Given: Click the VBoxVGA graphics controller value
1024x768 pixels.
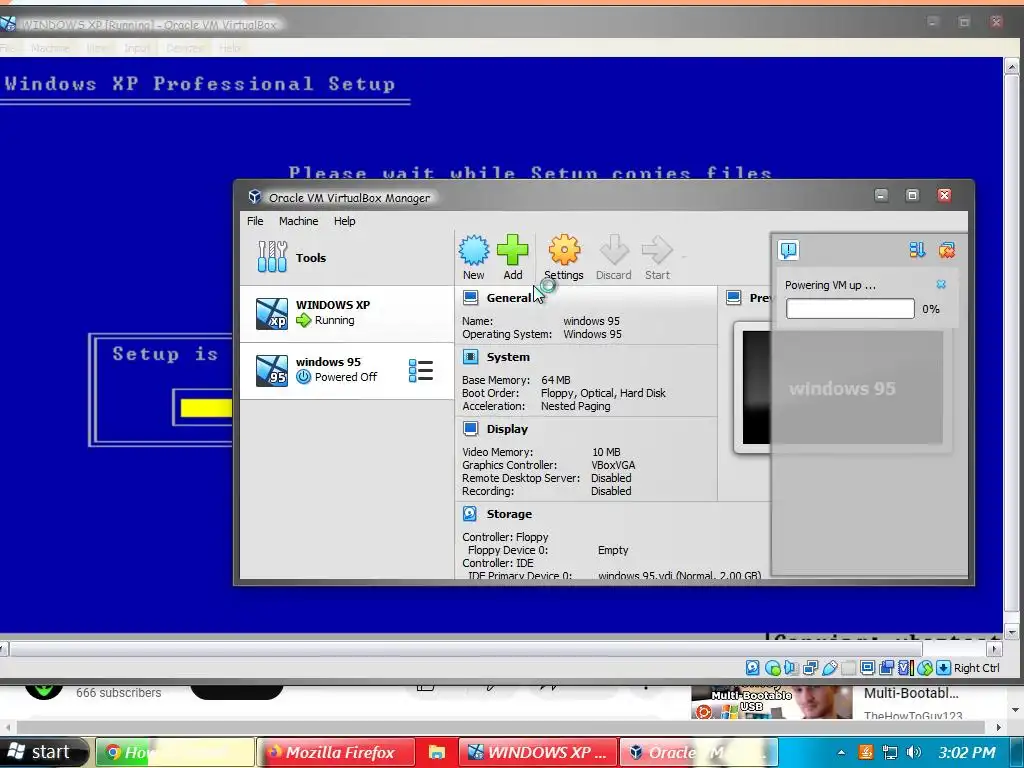Looking at the screenshot, I should [x=613, y=464].
